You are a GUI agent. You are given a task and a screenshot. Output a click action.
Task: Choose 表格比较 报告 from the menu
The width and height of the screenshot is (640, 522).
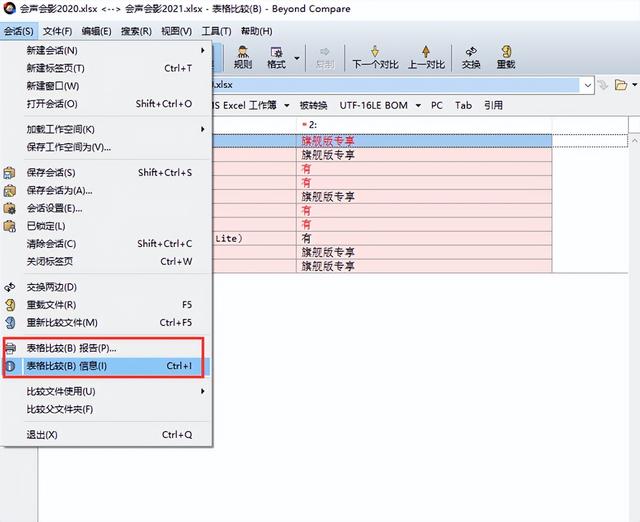(70, 348)
